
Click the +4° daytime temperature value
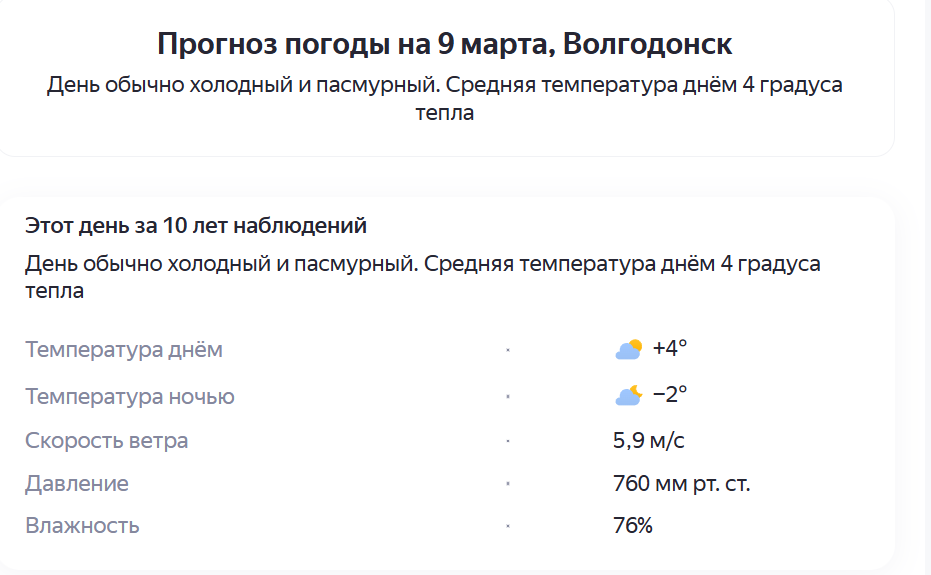click(670, 349)
